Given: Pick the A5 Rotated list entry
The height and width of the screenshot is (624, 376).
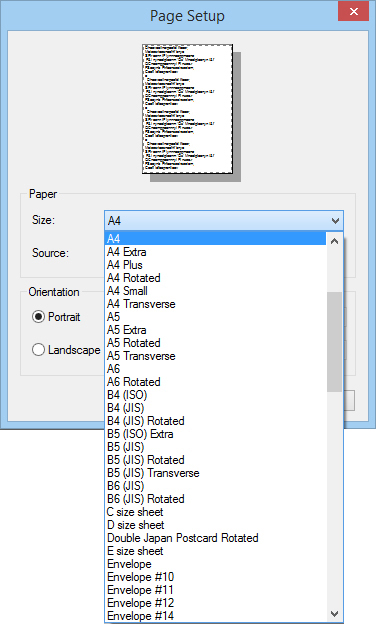Looking at the screenshot, I should pyautogui.click(x=215, y=343).
